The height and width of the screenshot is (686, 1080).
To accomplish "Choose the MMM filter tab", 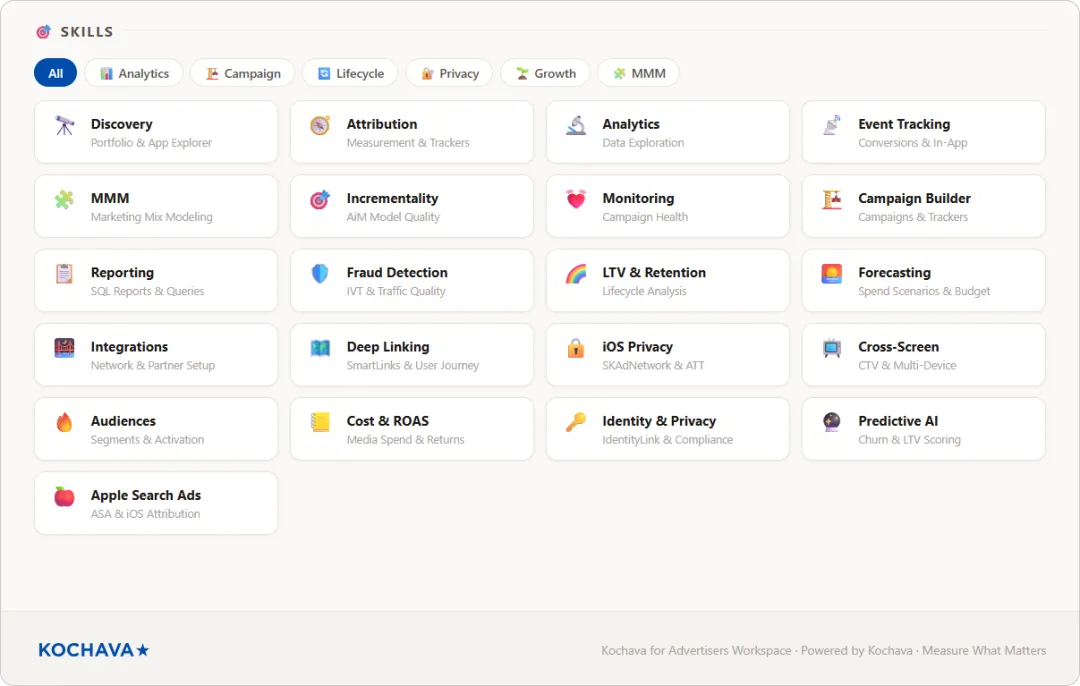I will point(638,73).
